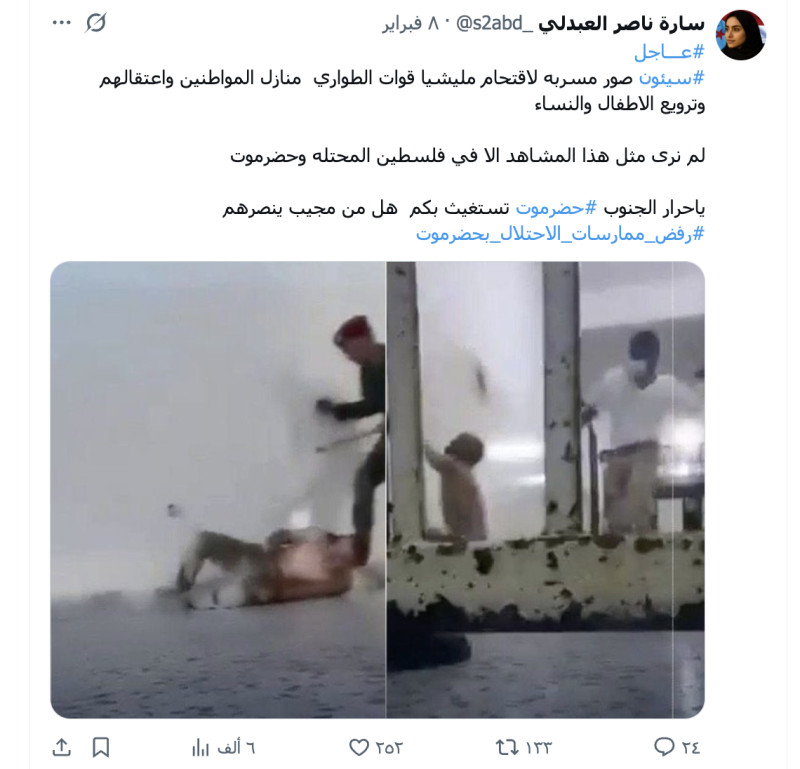Open the author's profile avatar
The image size is (800, 769).
[x=740, y=35]
